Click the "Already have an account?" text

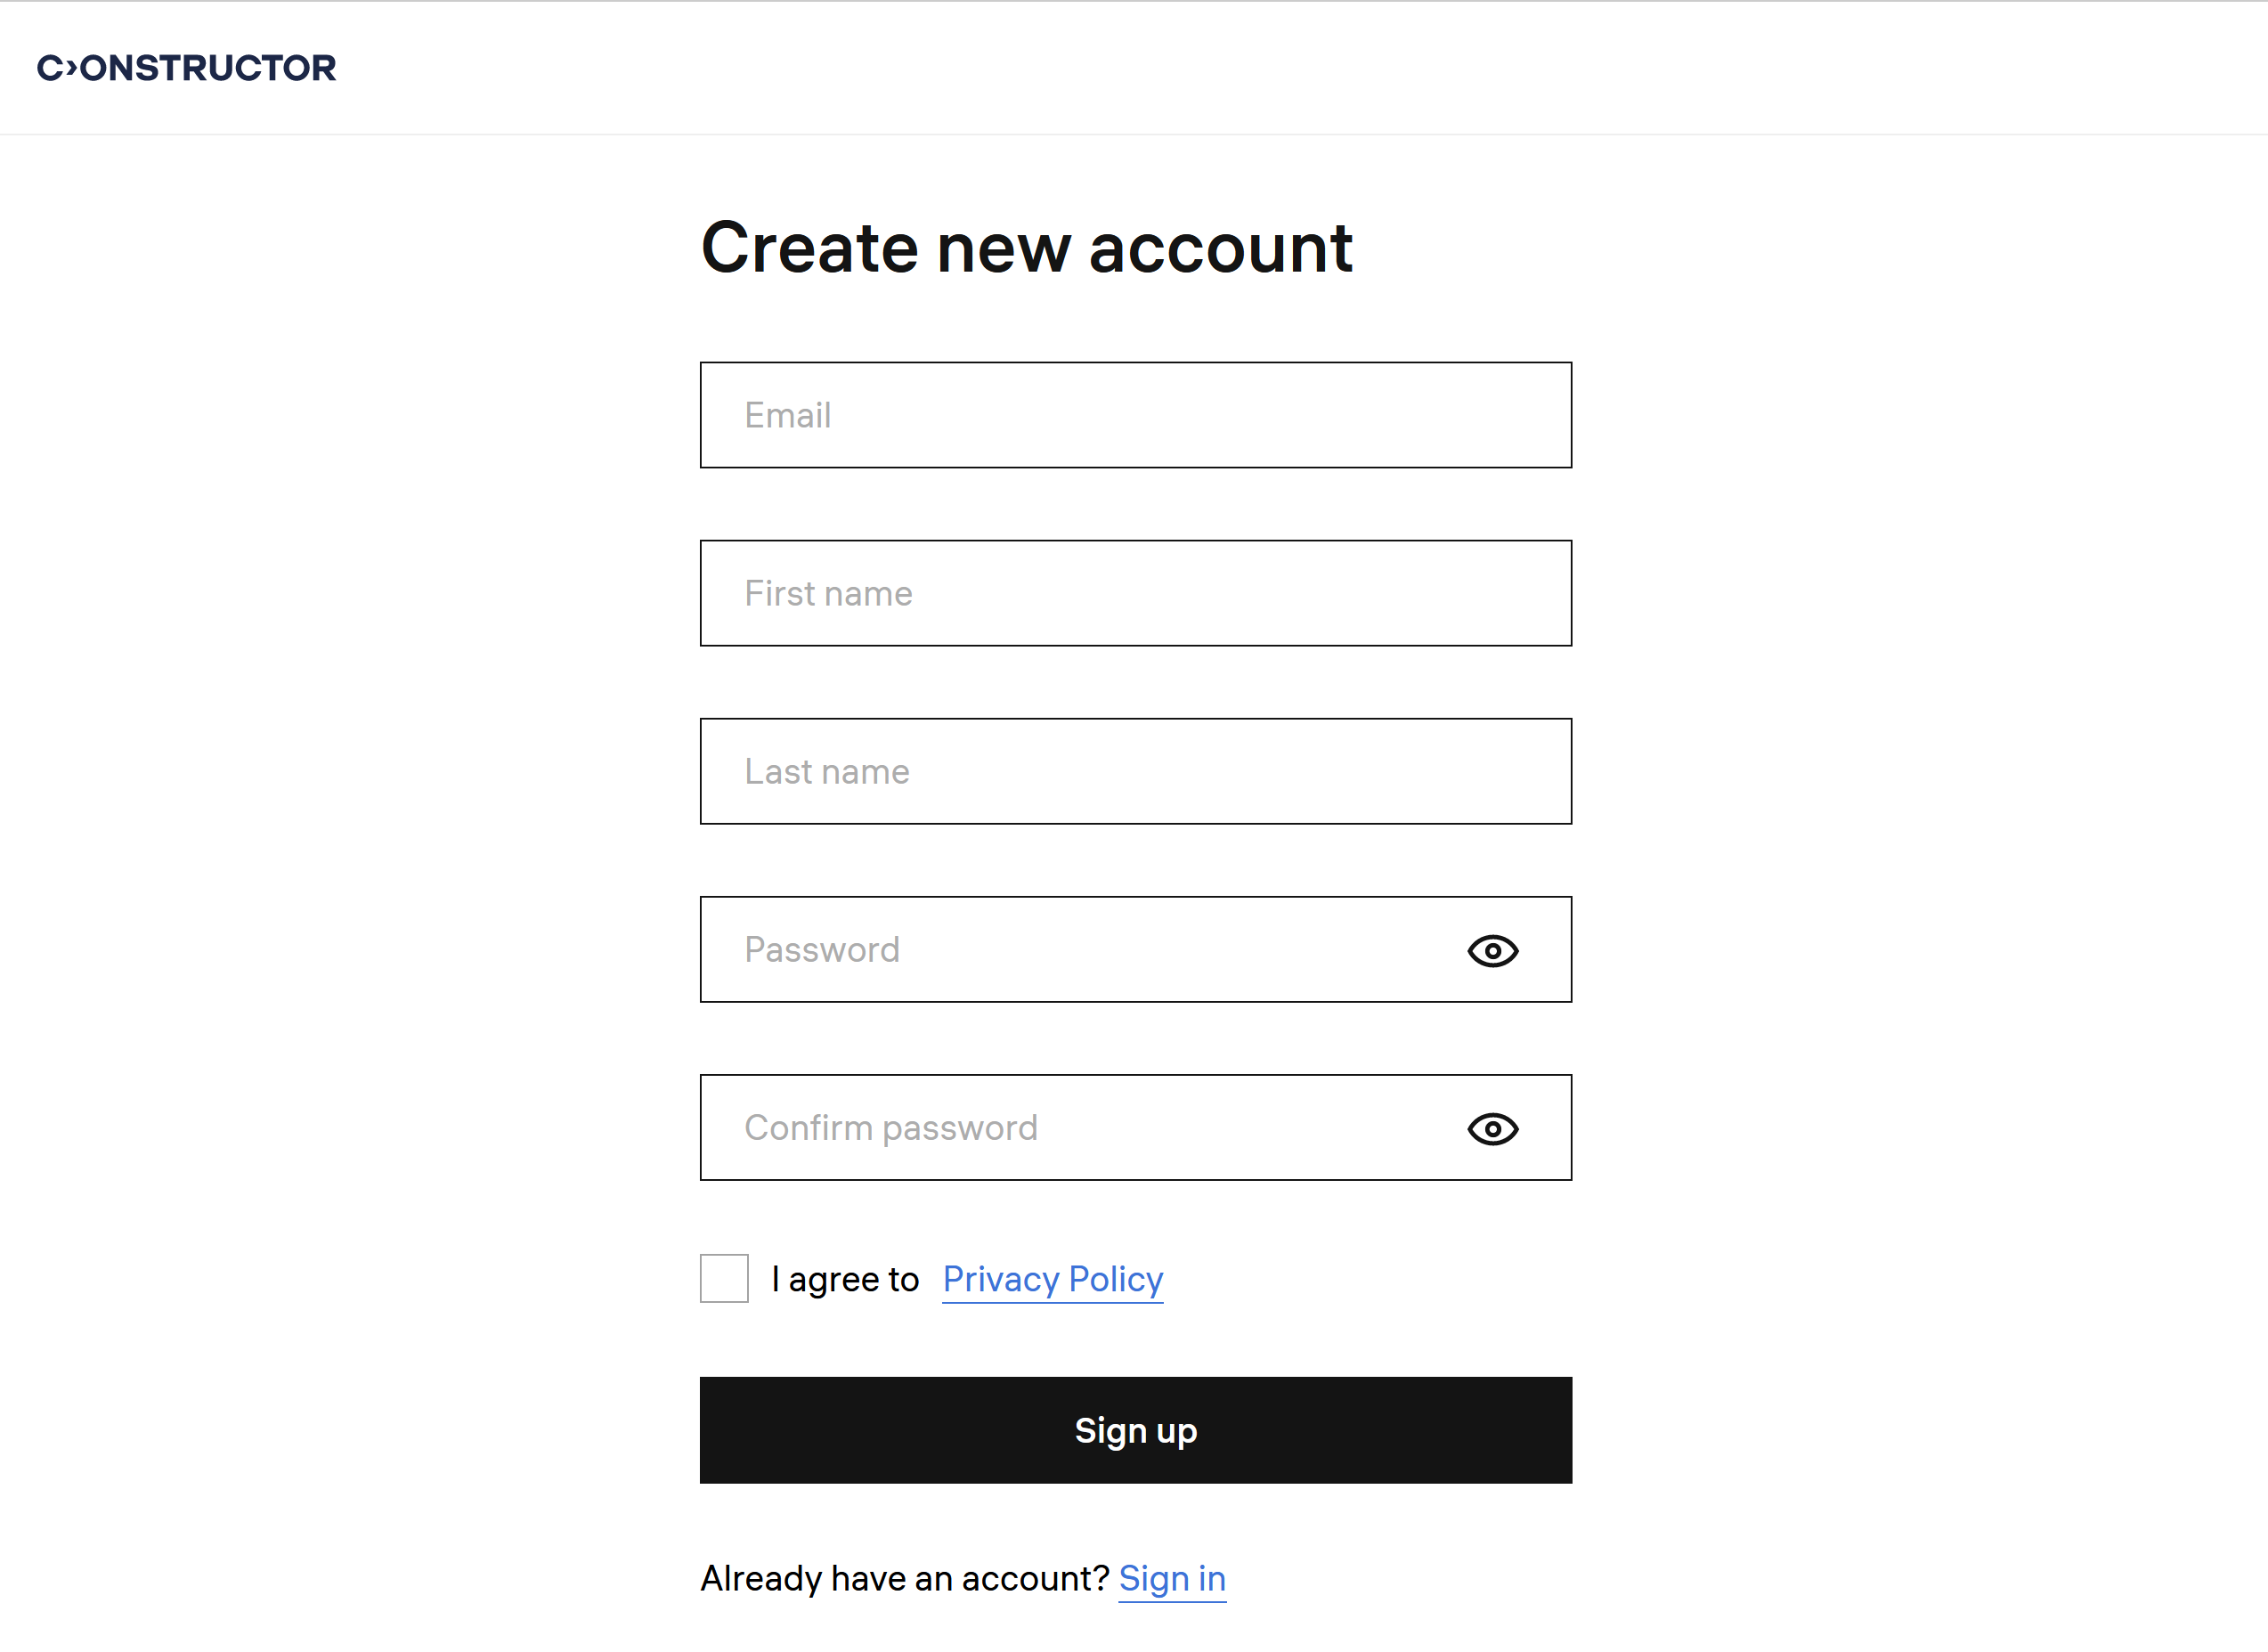[904, 1578]
